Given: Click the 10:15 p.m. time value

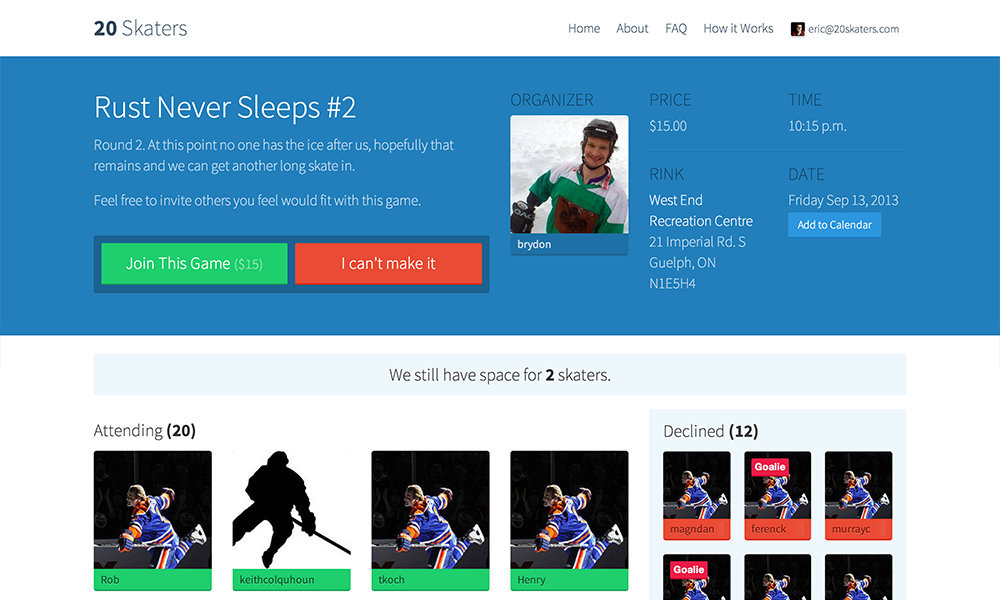Looking at the screenshot, I should [818, 126].
